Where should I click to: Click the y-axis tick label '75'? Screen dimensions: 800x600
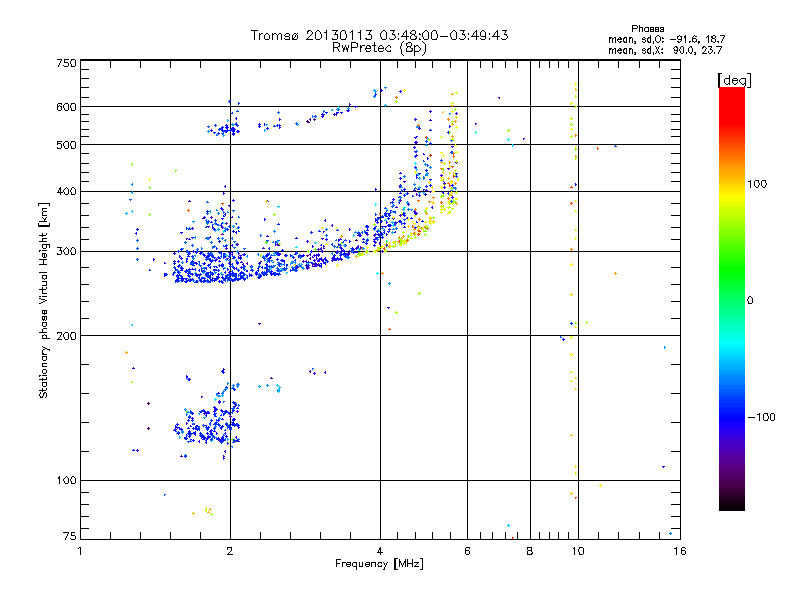pos(70,536)
